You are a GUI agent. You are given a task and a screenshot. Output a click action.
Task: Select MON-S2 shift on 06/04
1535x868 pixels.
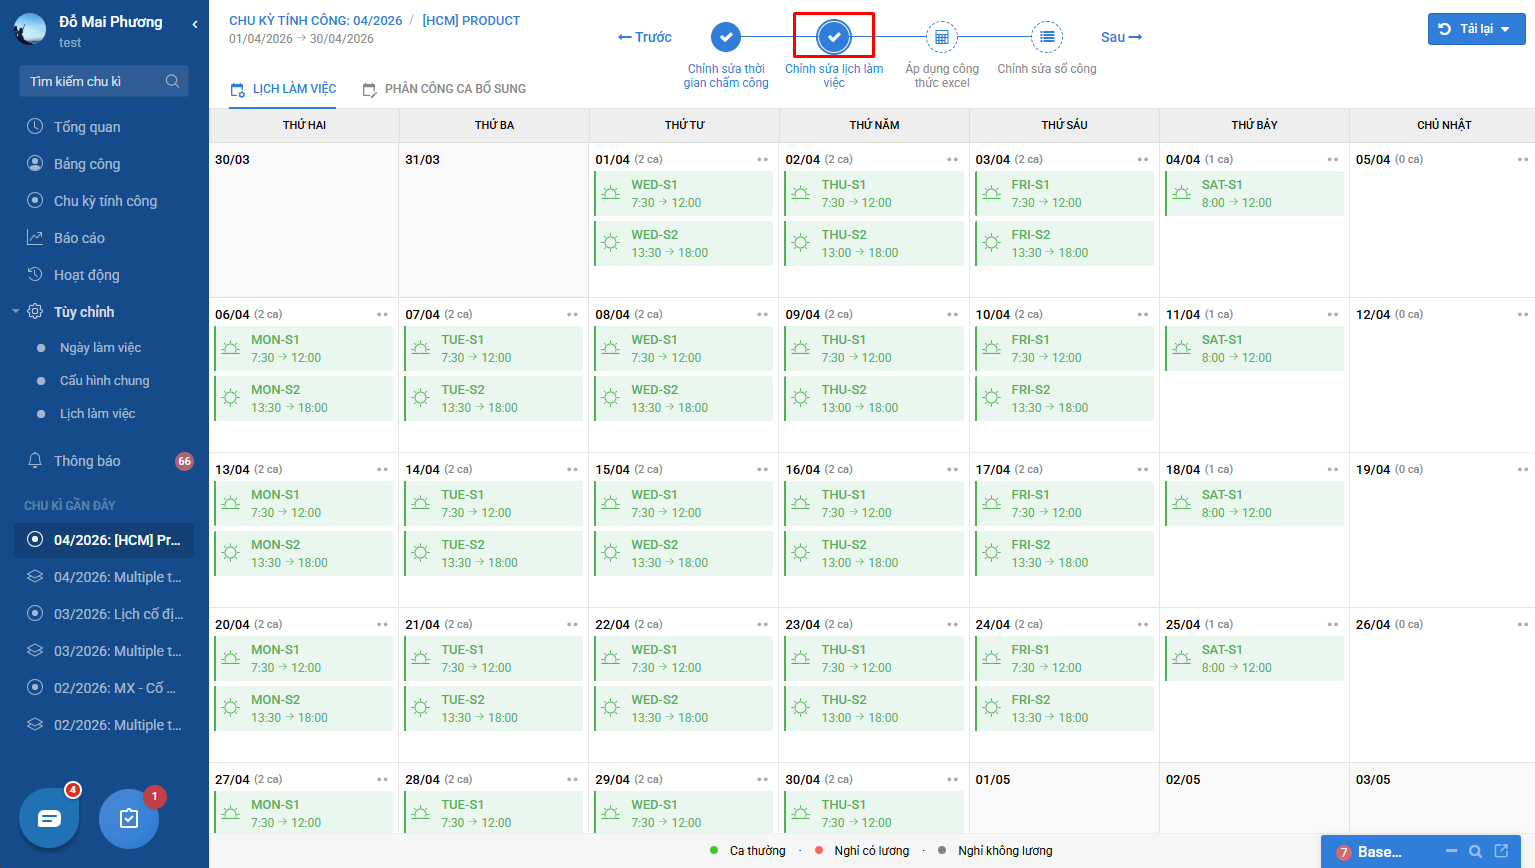click(x=304, y=398)
